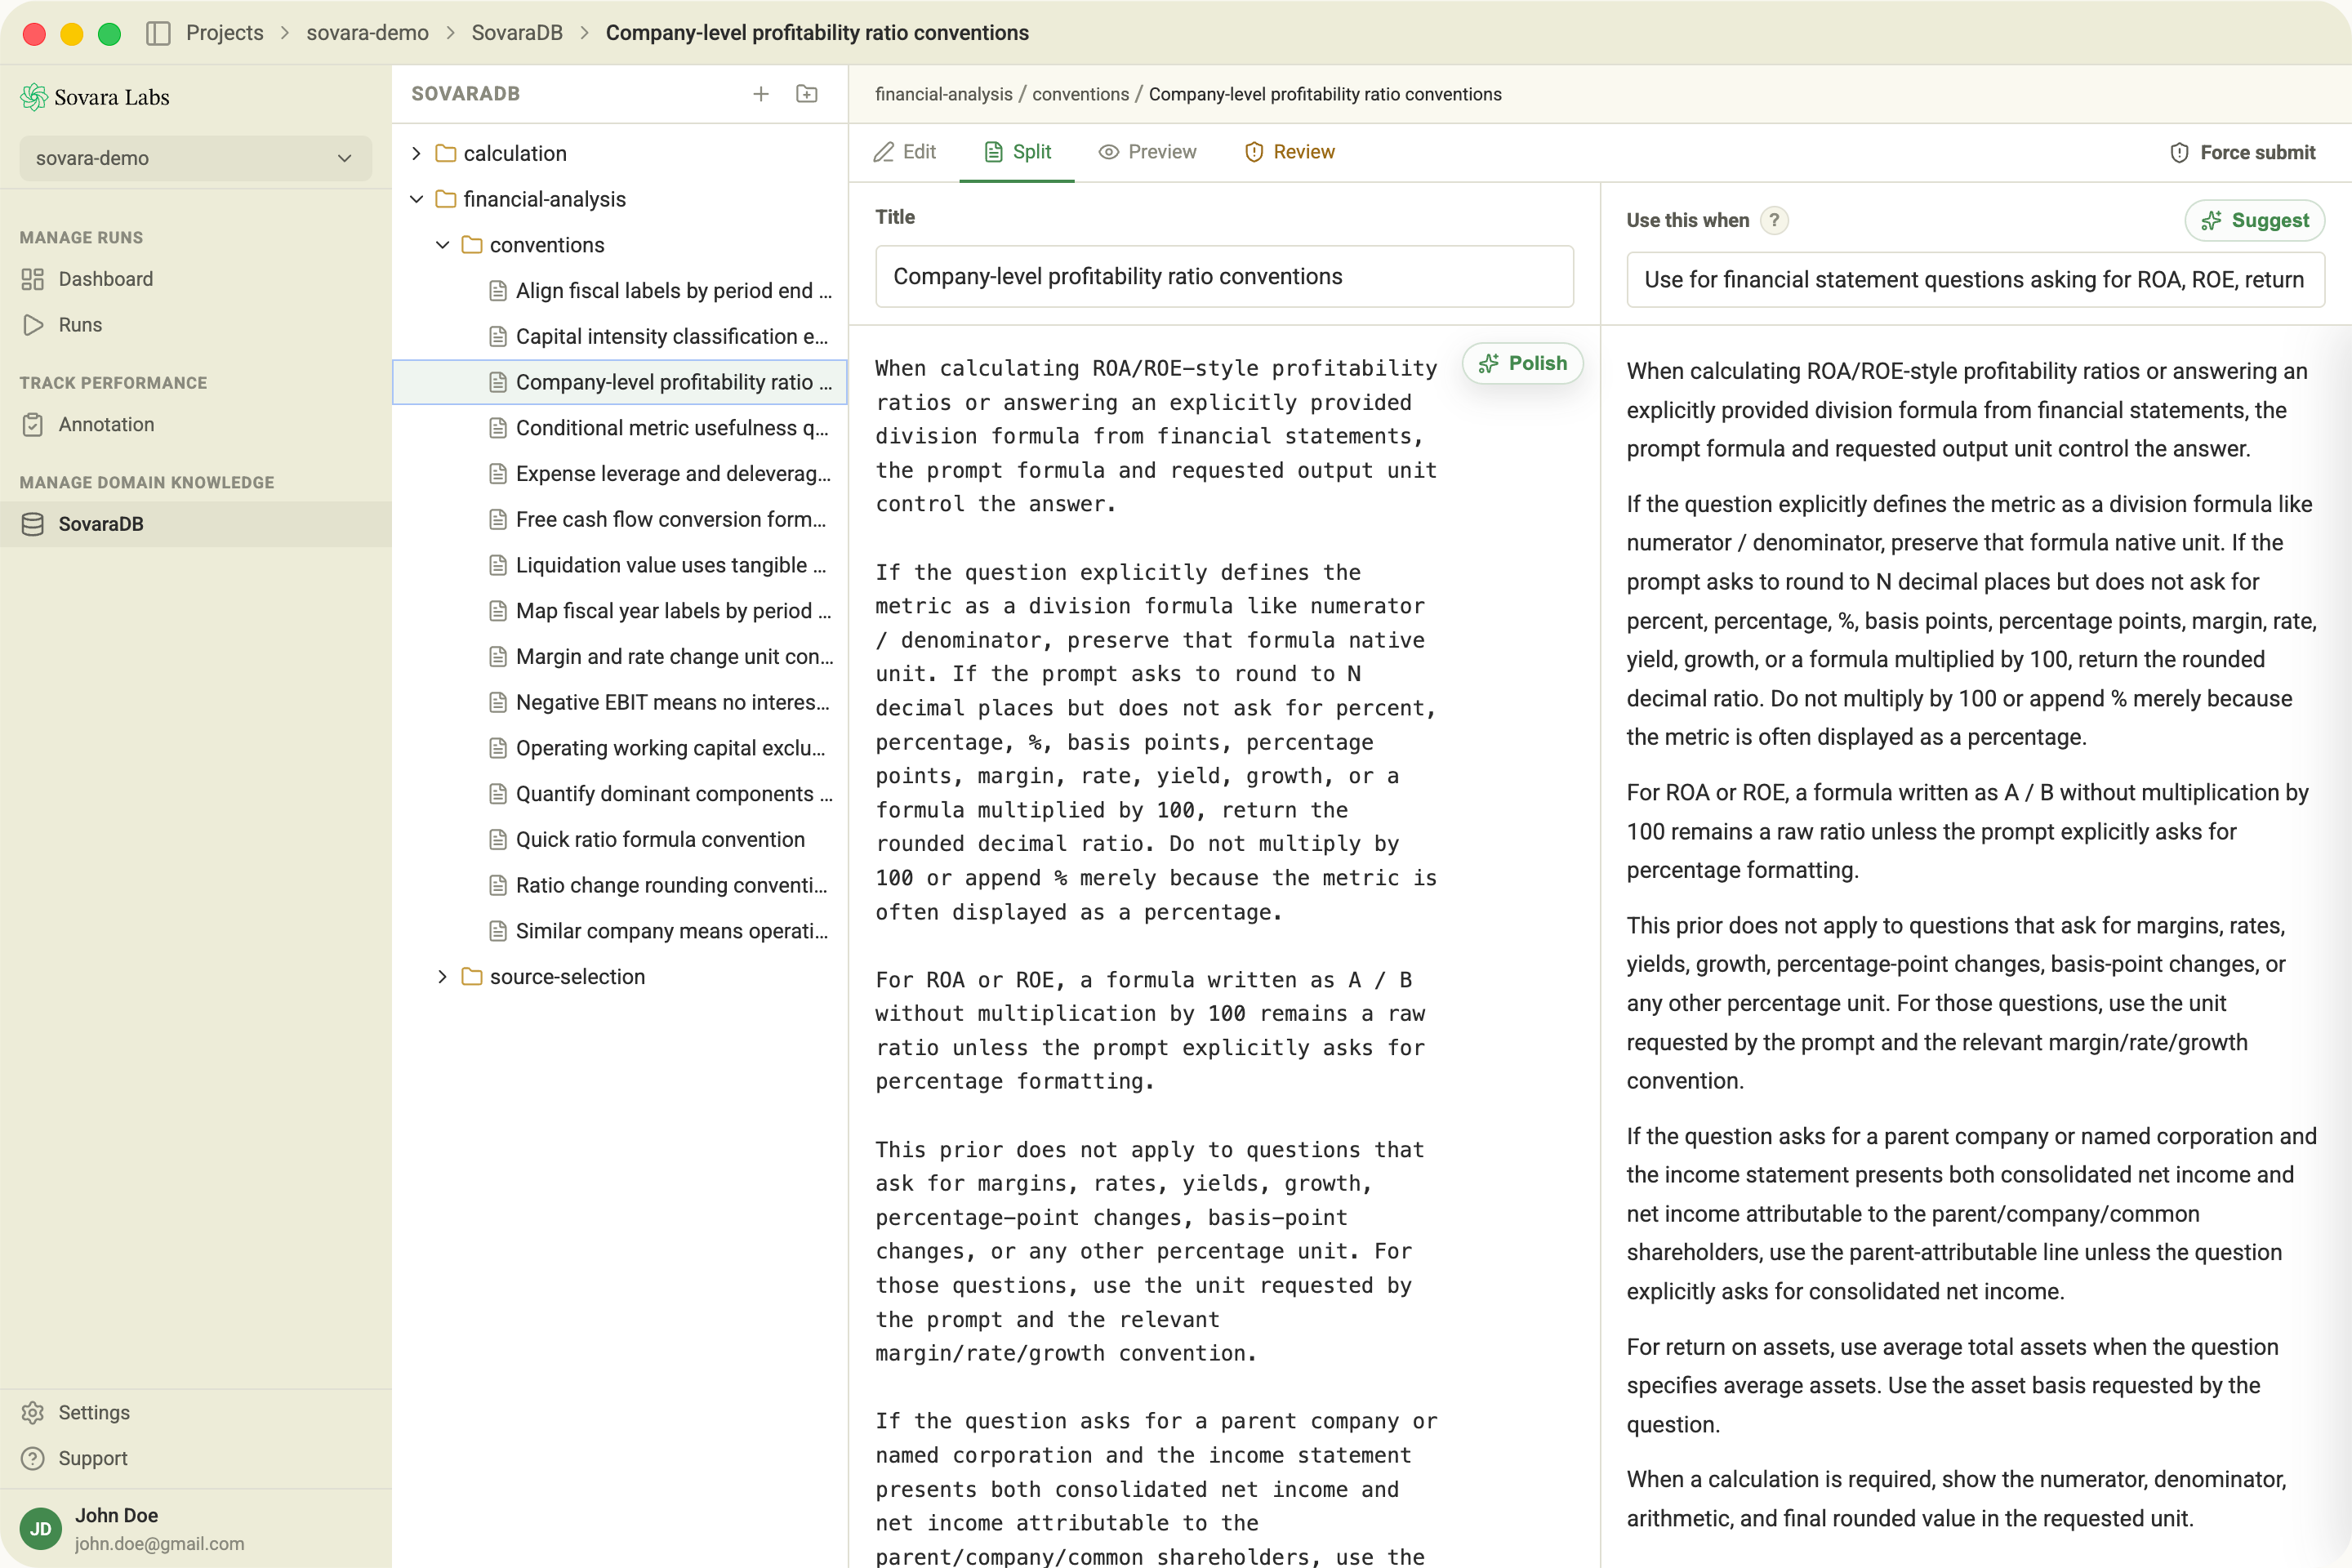Open the Review tab
Screen dimensions: 2352x1568
tap(1290, 152)
